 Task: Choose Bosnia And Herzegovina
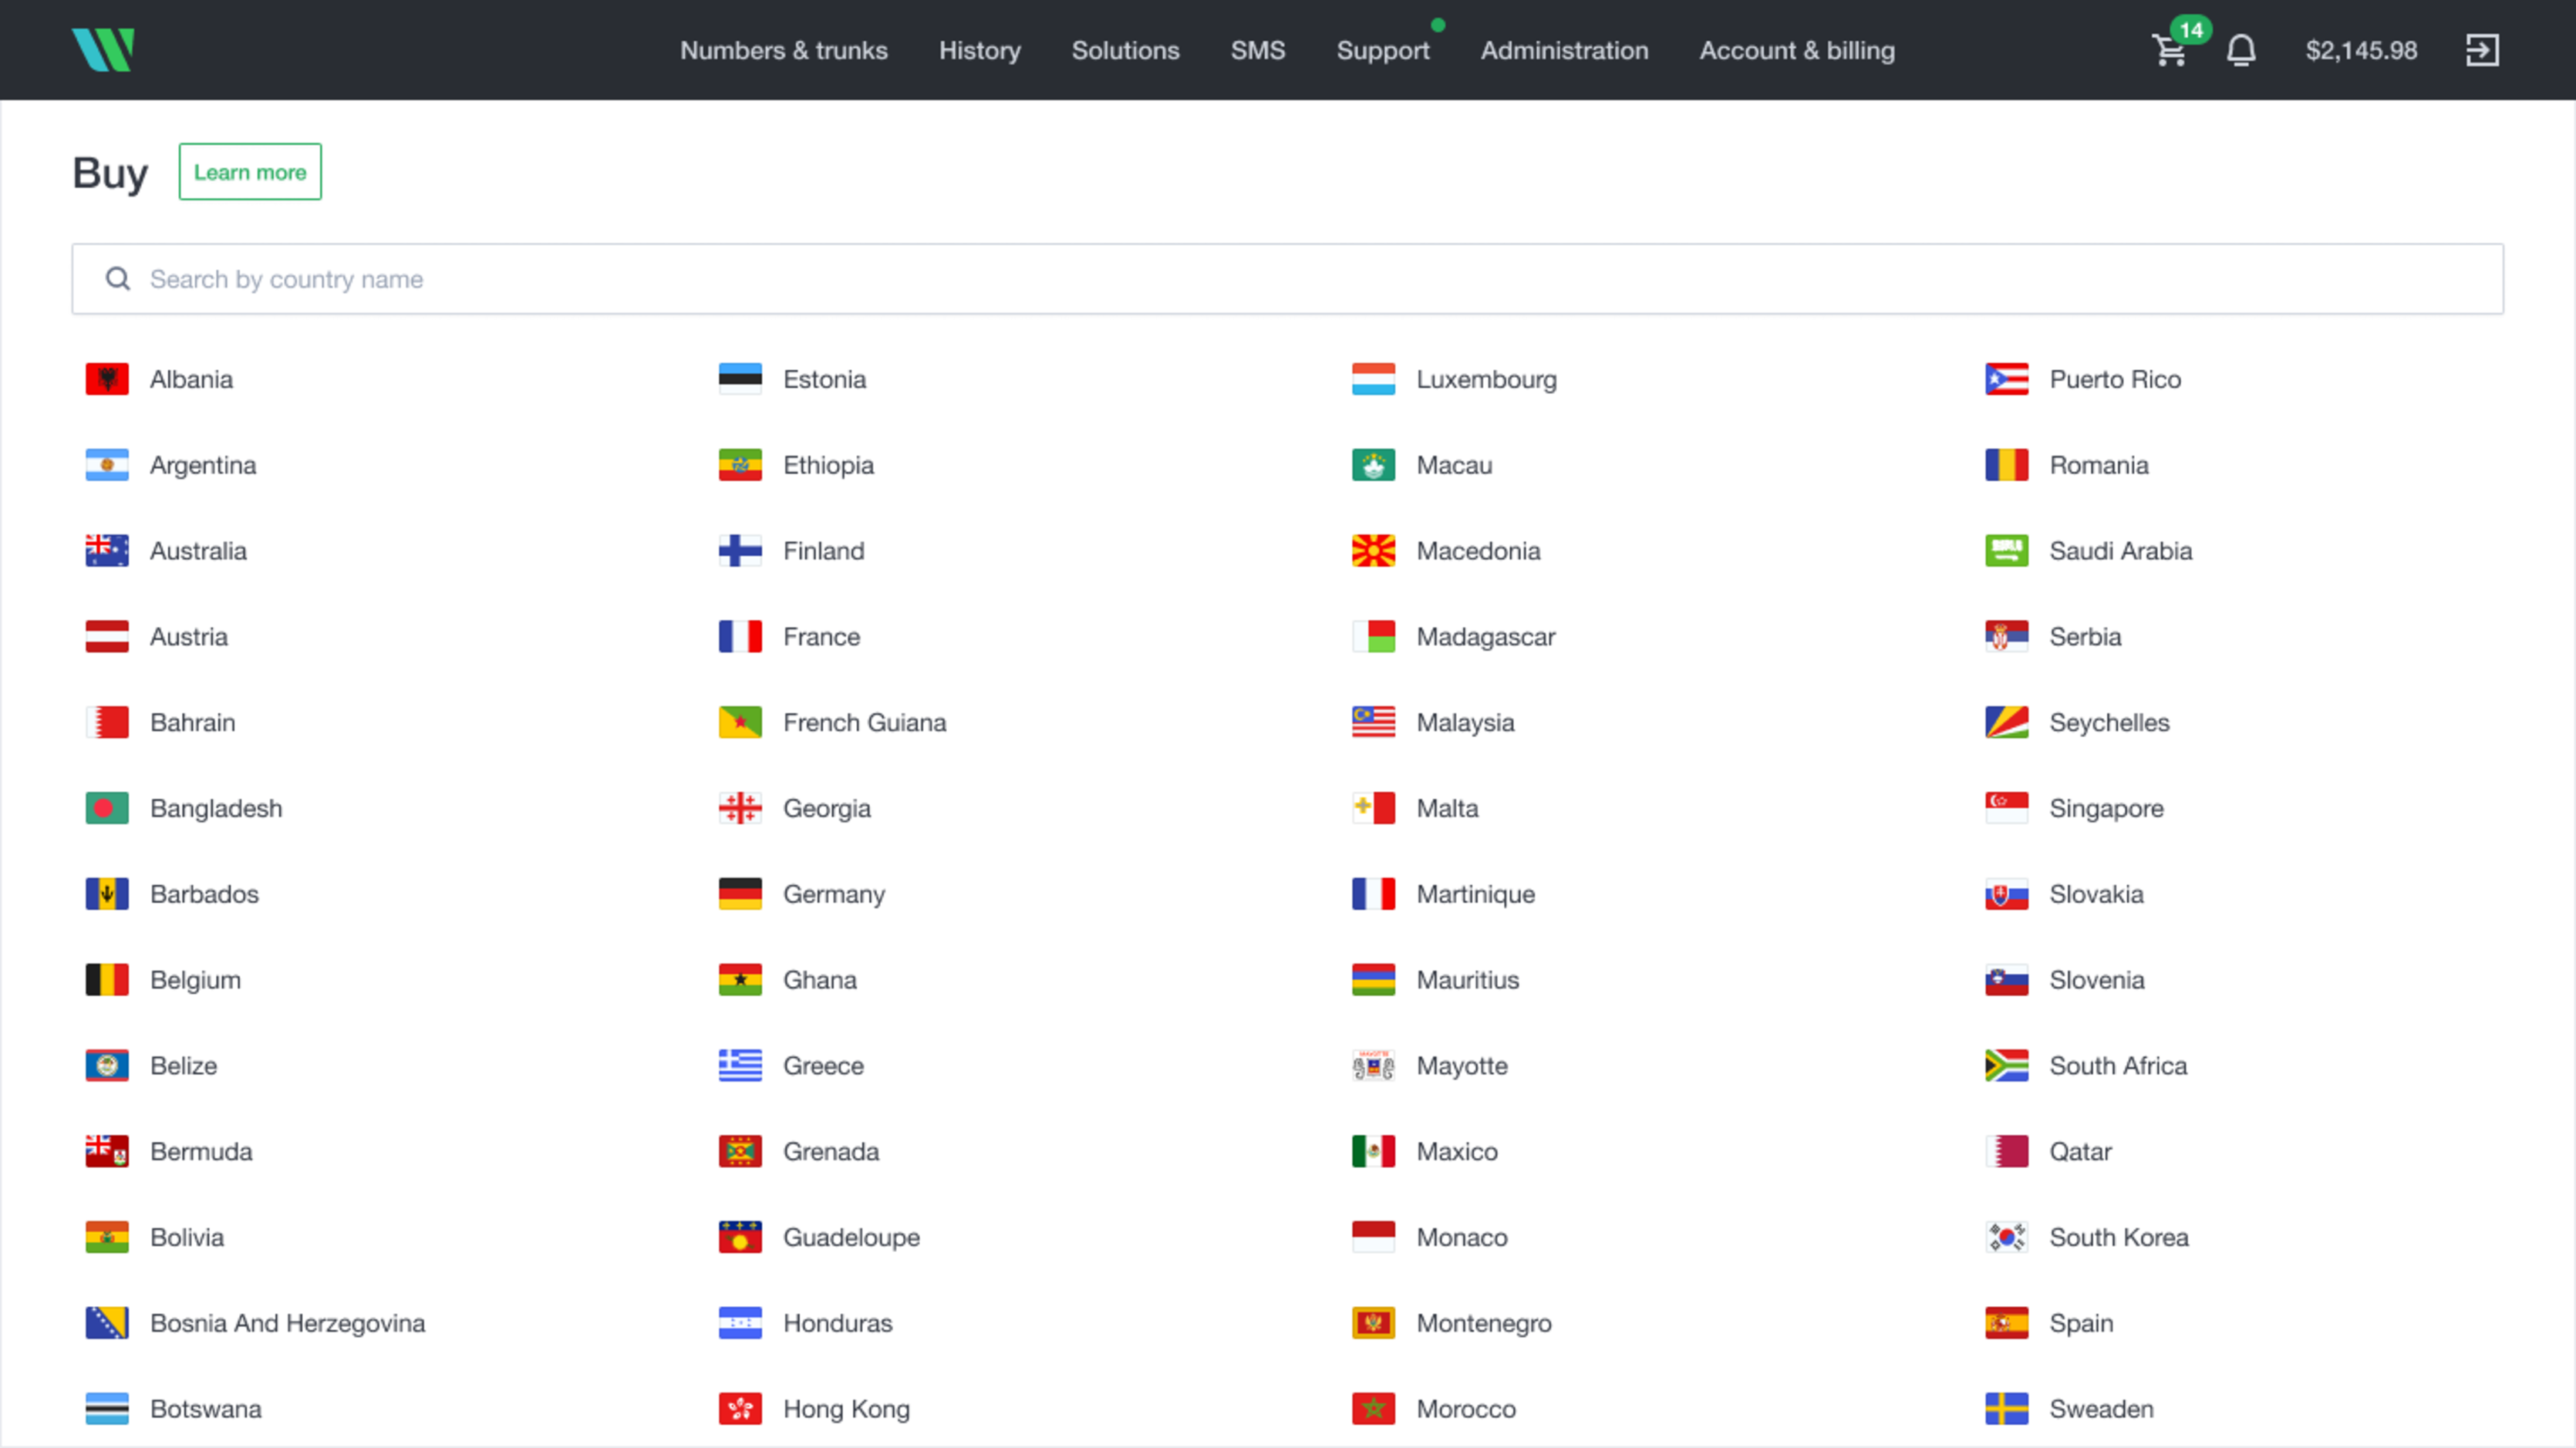click(287, 1323)
